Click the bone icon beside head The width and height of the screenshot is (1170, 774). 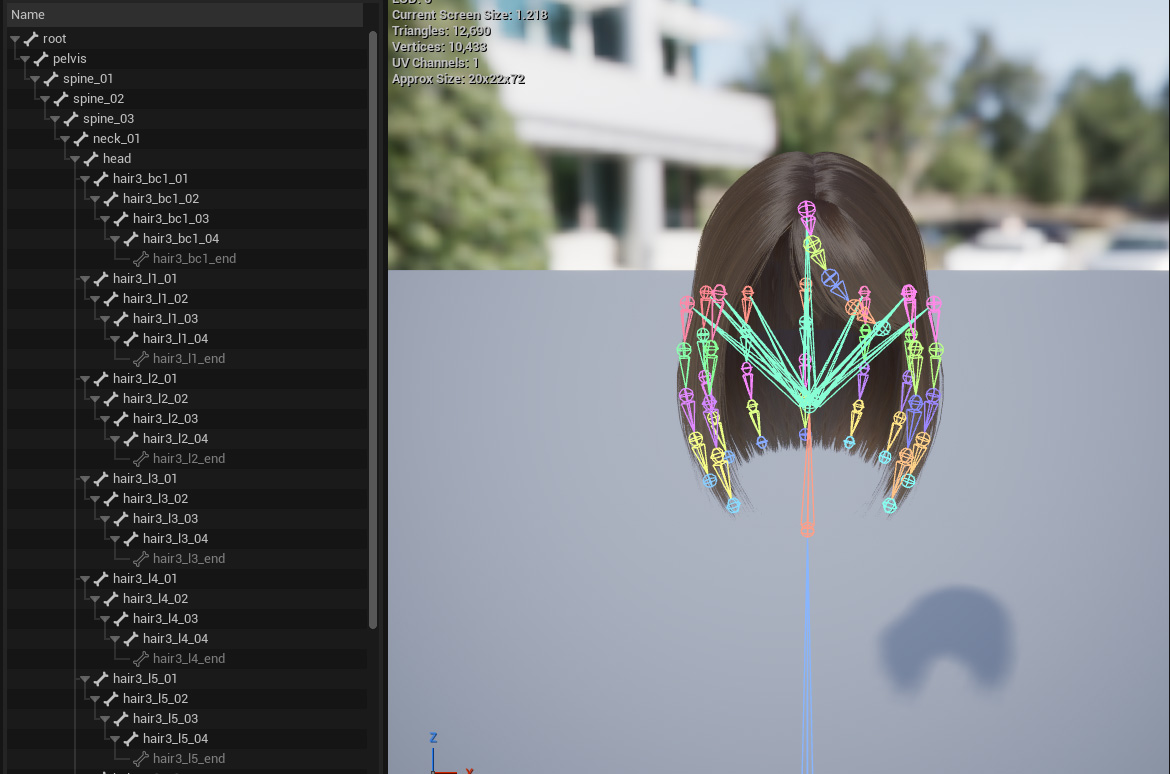[x=90, y=159]
